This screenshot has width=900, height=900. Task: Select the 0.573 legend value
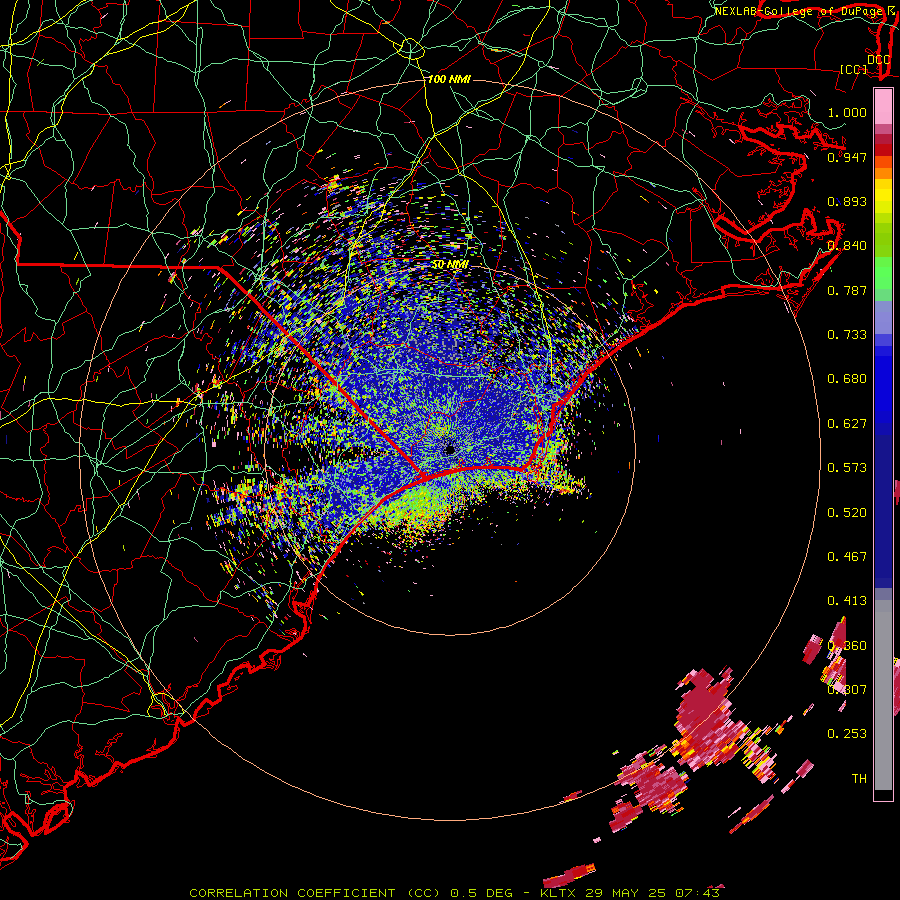(847, 468)
